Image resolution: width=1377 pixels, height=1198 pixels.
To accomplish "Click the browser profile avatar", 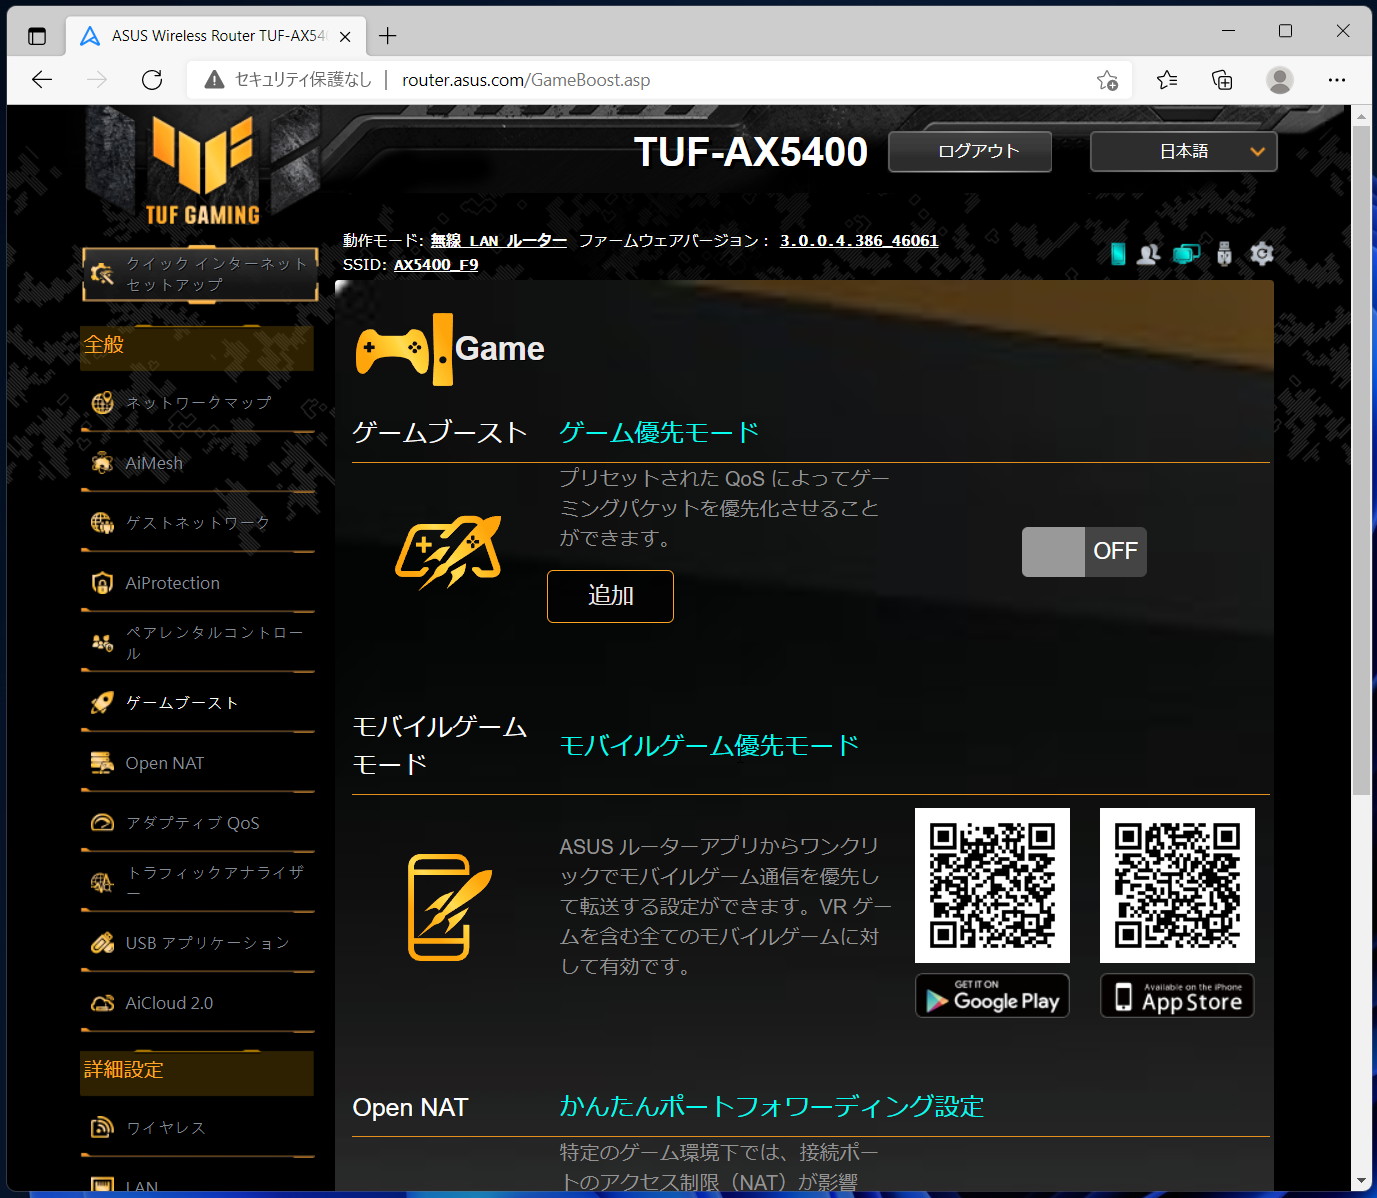I will pos(1280,80).
